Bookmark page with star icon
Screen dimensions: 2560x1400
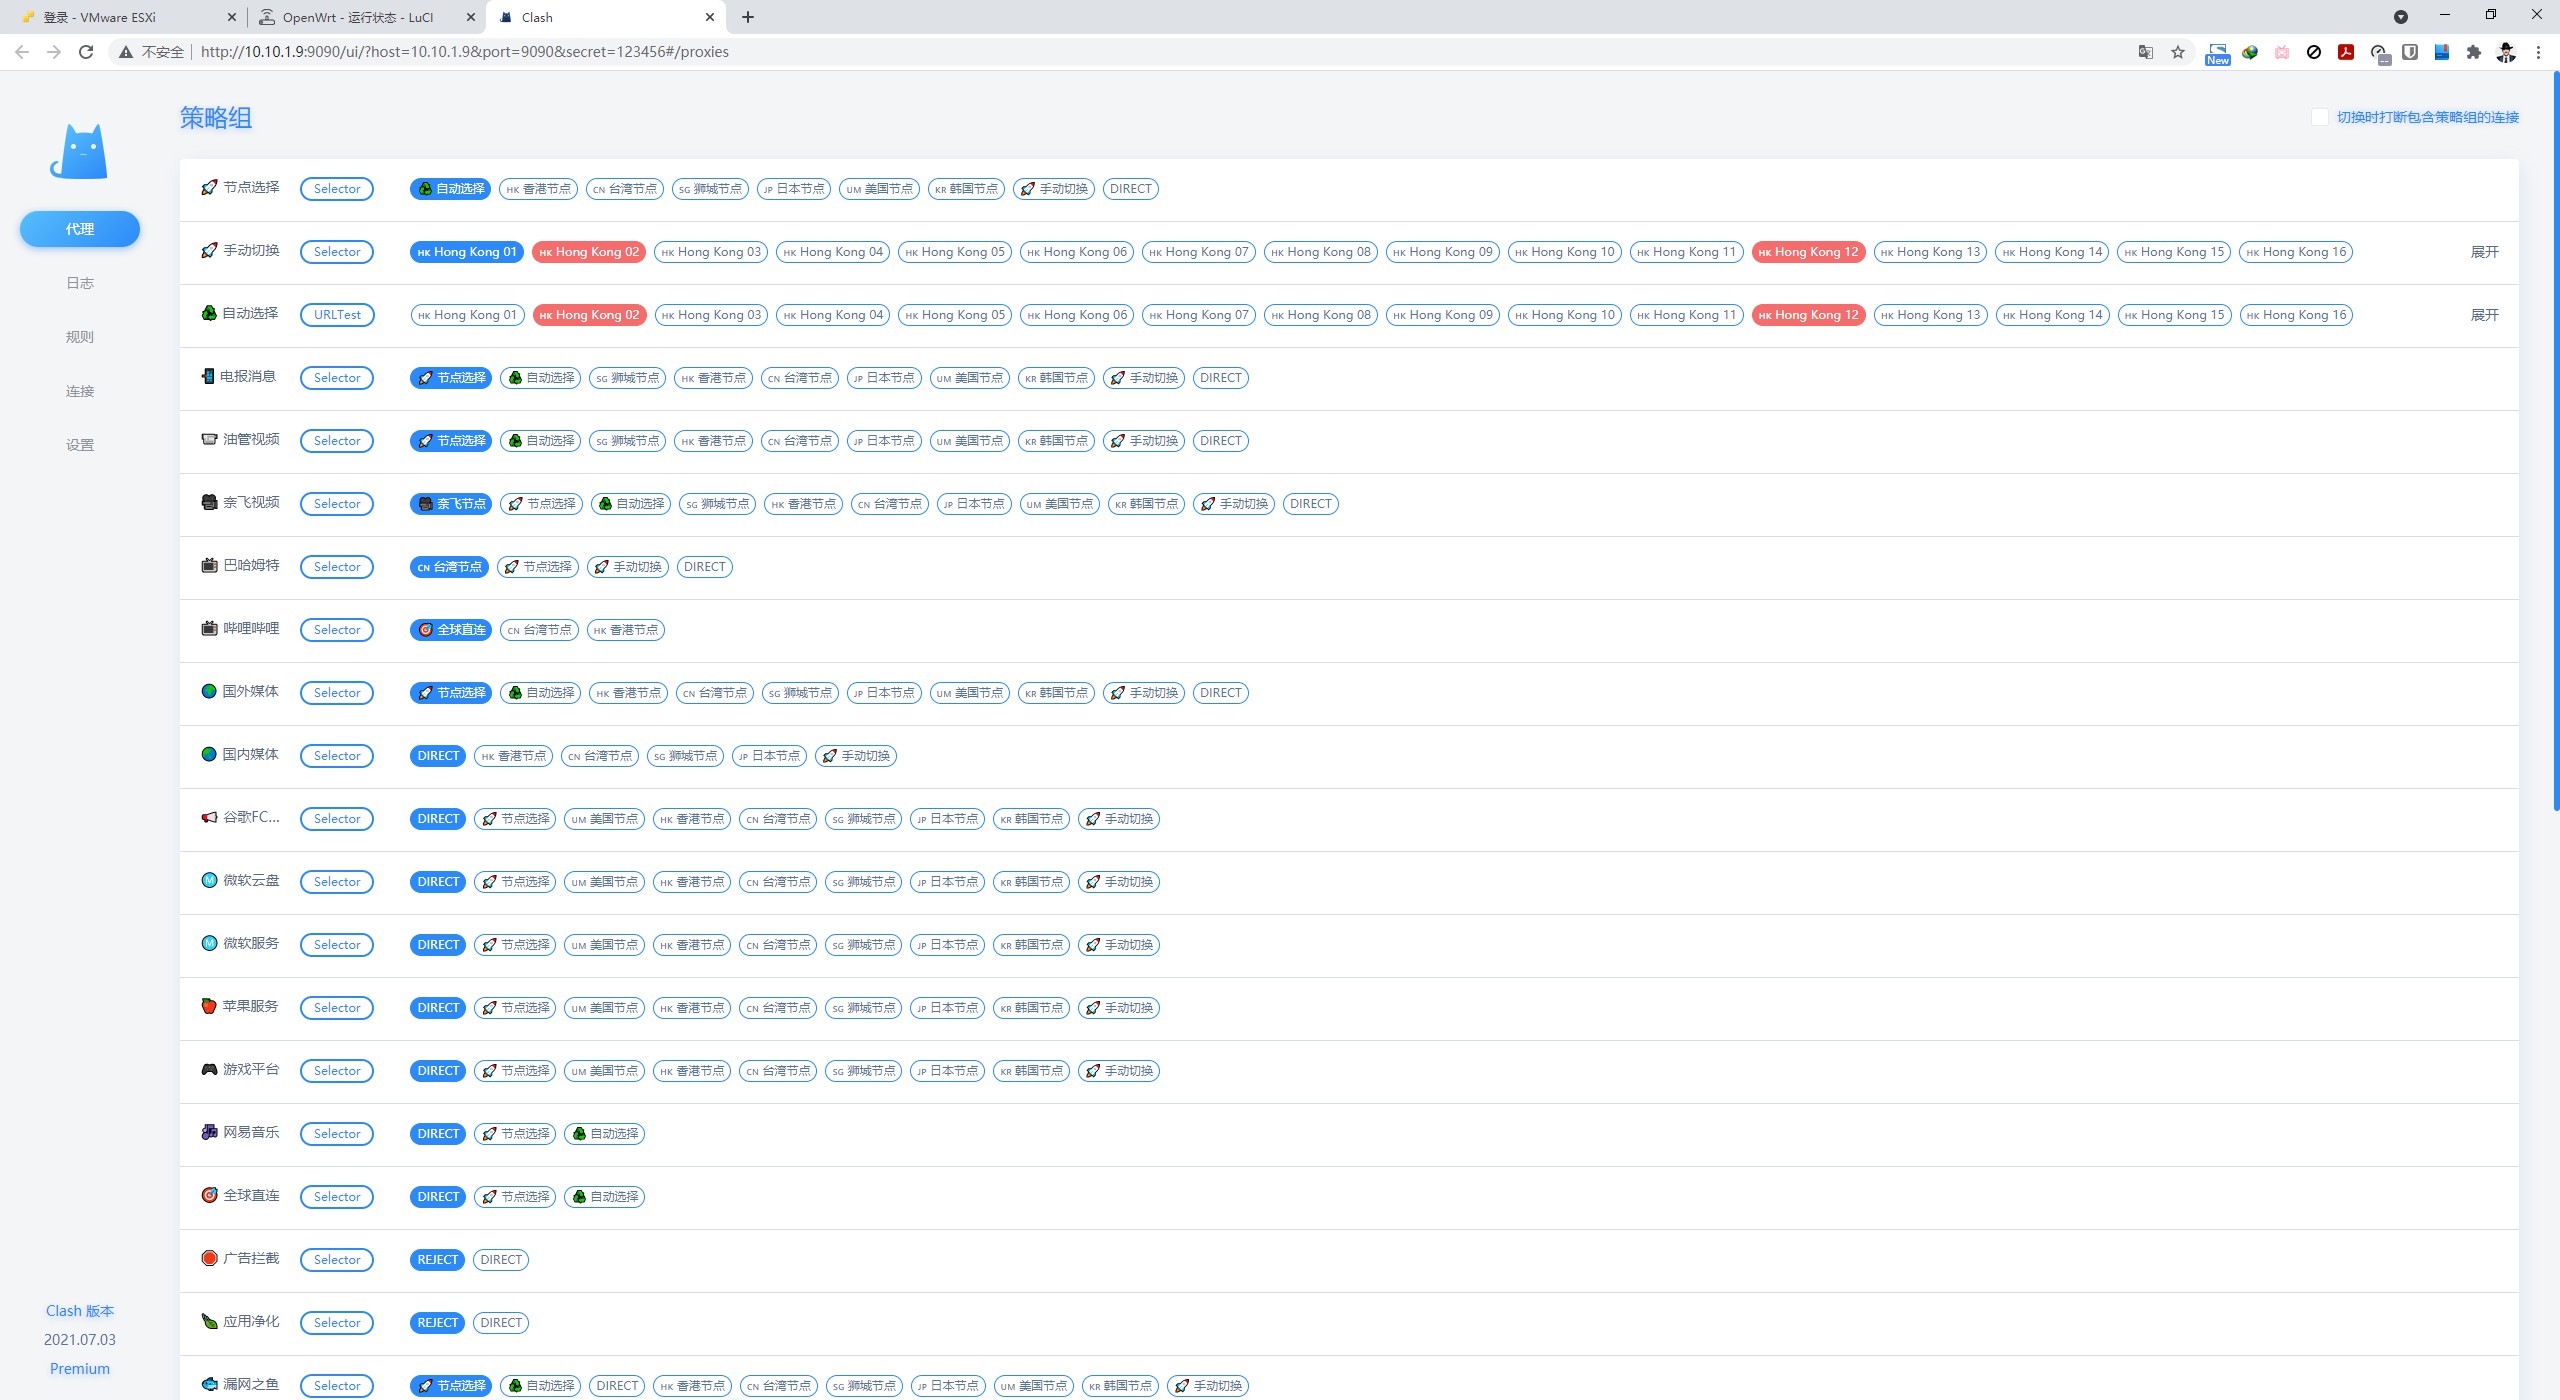click(x=2178, y=52)
